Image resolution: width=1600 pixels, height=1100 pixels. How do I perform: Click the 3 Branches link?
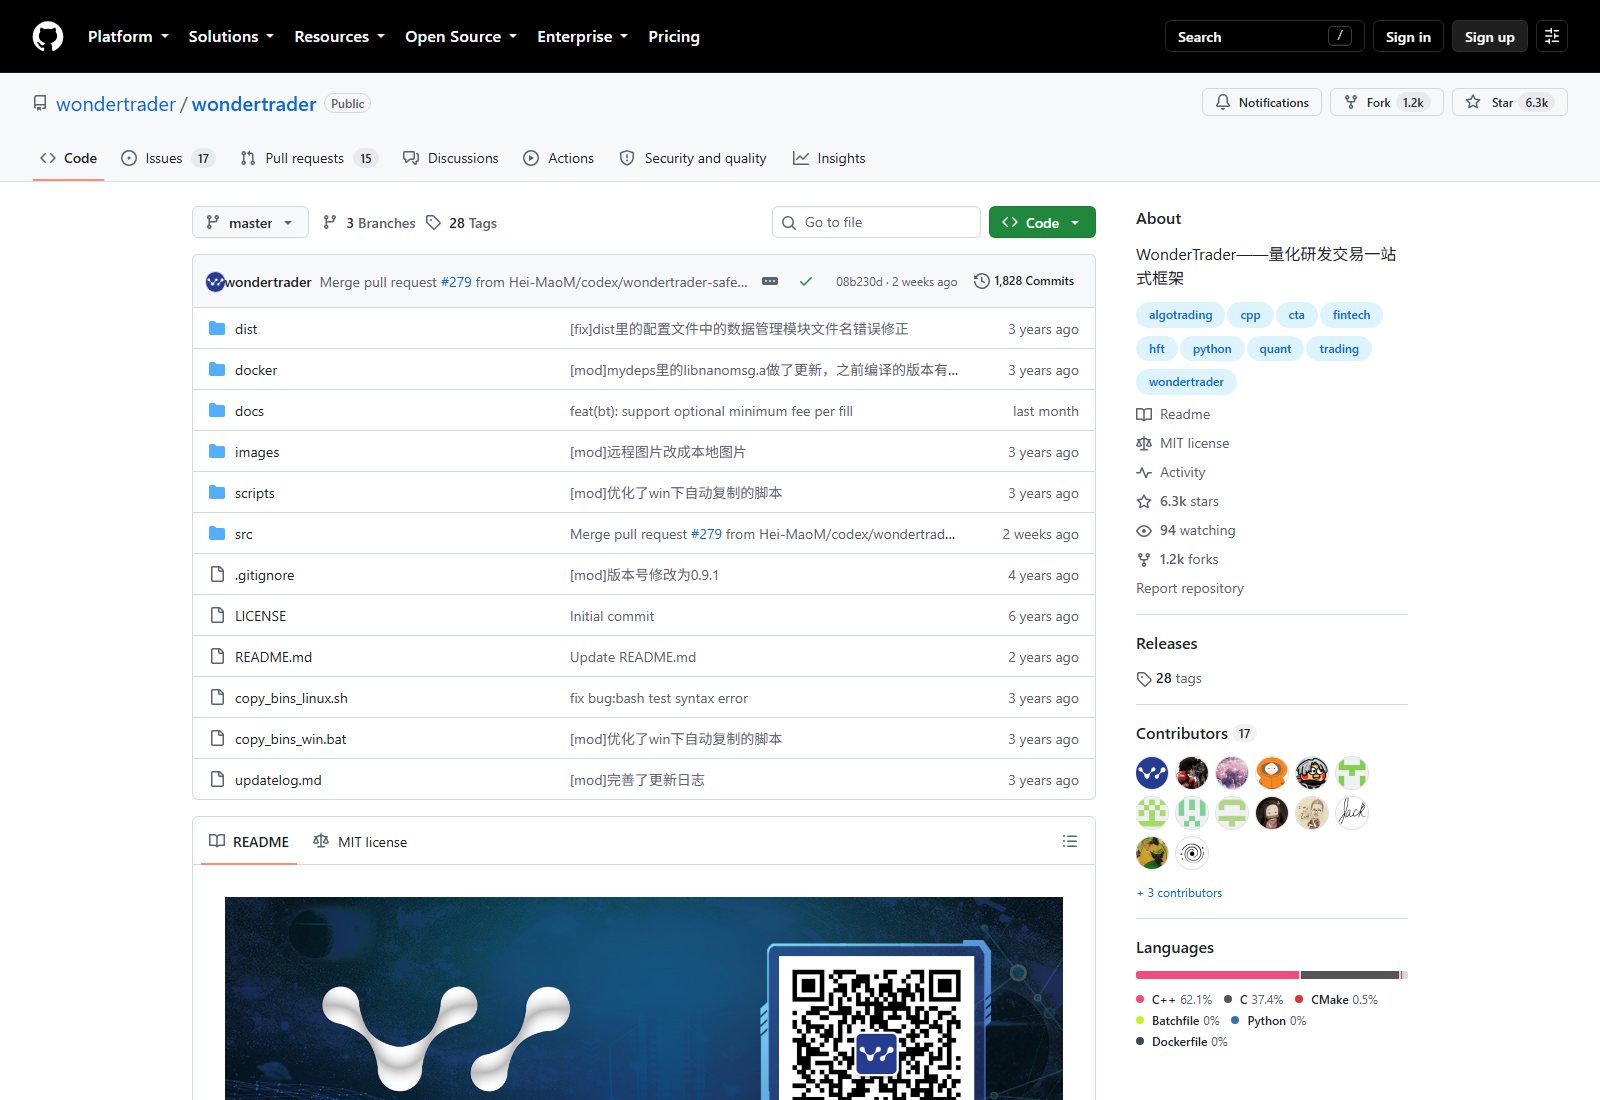(x=369, y=223)
